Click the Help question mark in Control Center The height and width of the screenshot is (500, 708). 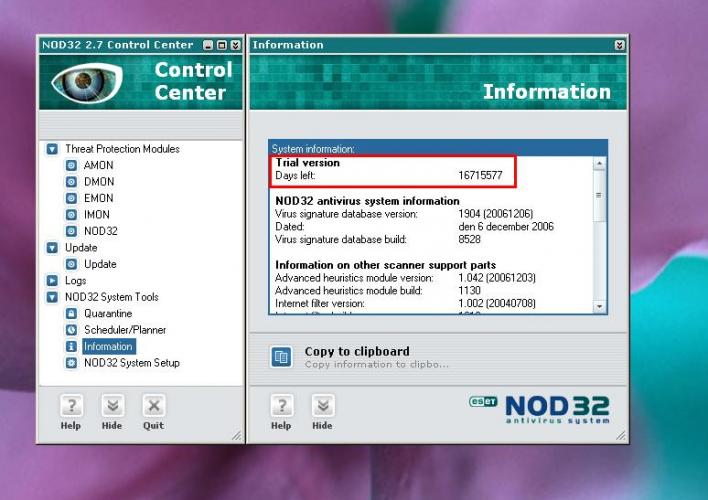click(x=71, y=406)
